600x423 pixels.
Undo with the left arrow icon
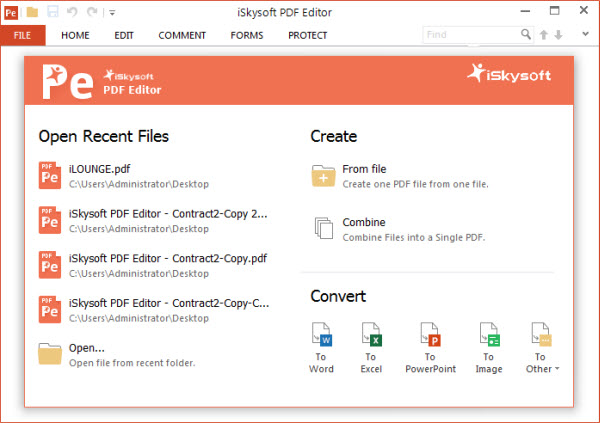click(72, 12)
